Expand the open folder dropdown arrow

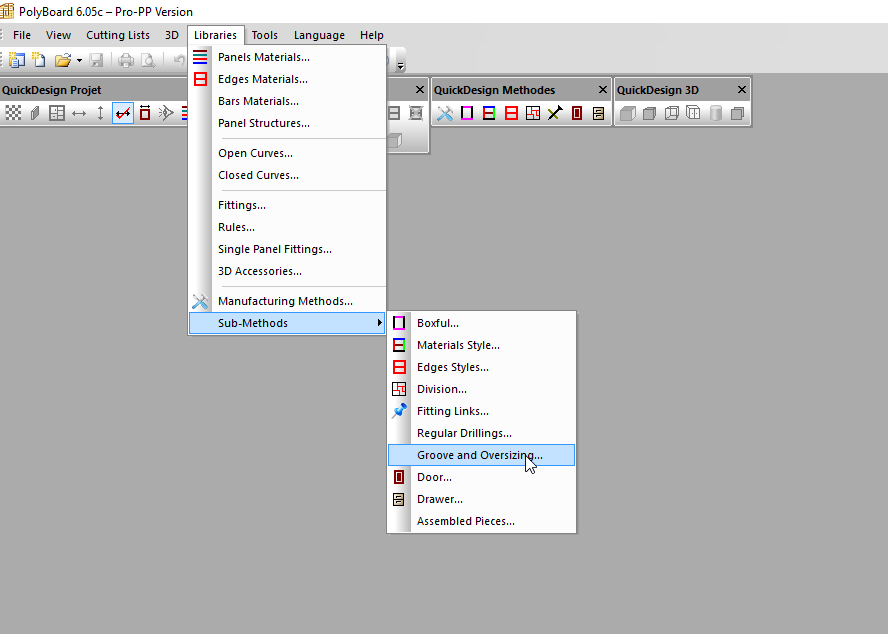click(79, 60)
